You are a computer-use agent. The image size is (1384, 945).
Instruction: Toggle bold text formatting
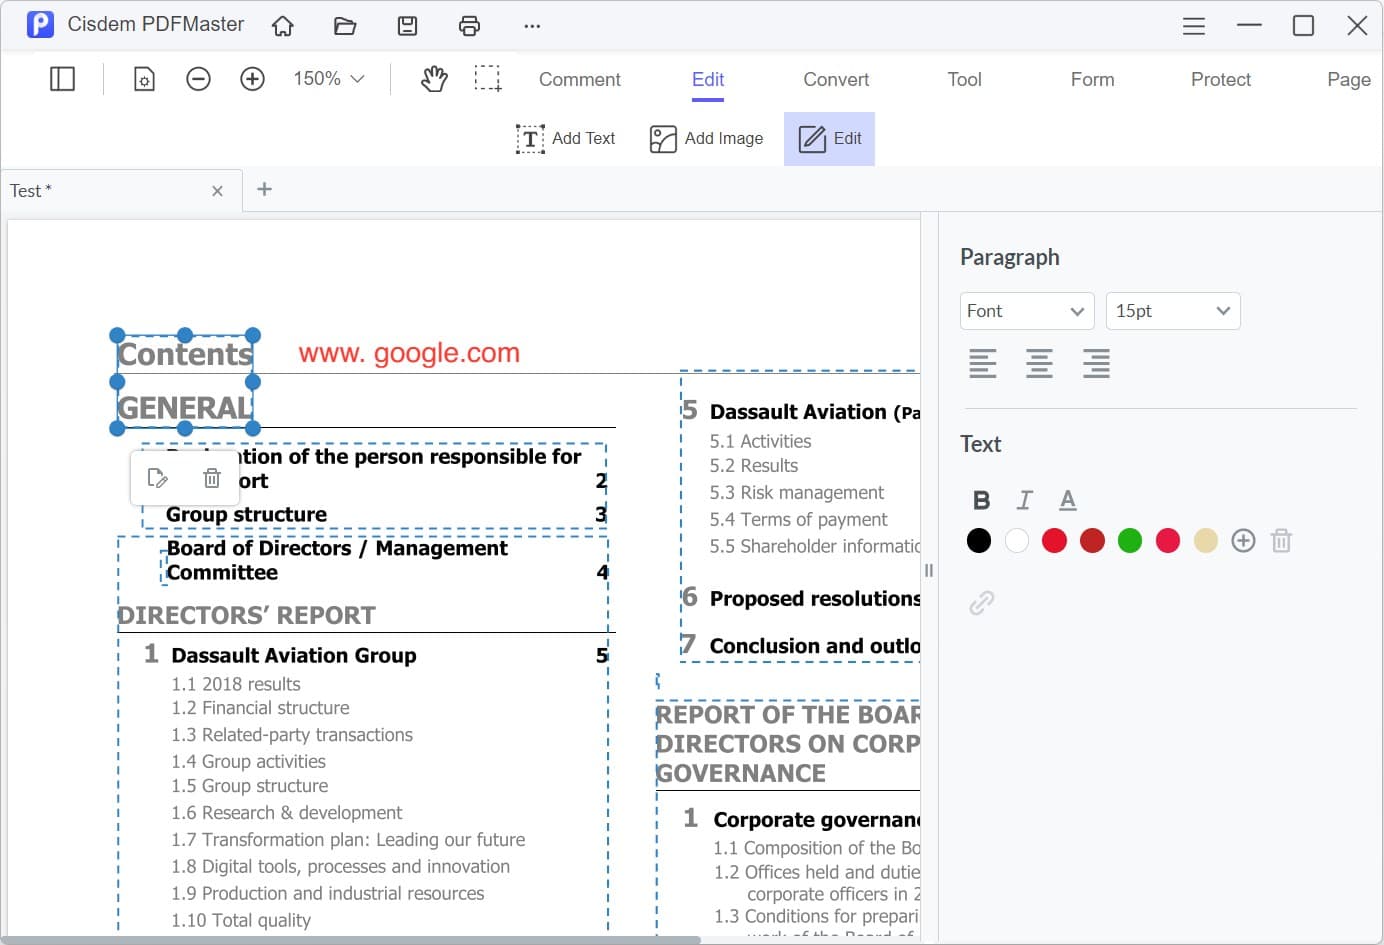981,499
